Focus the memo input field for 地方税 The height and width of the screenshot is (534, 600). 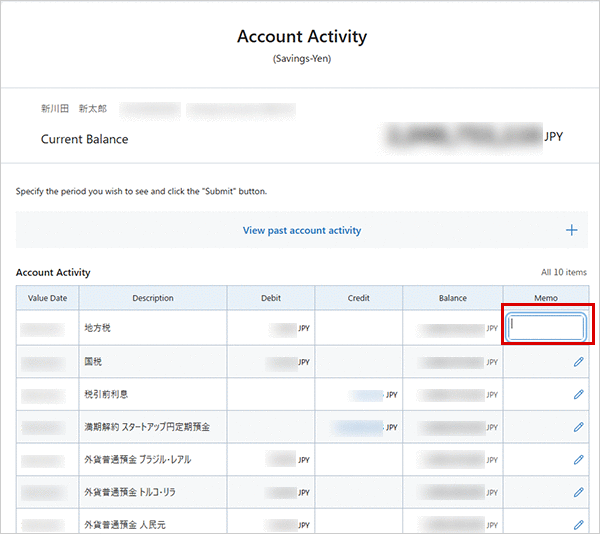(546, 327)
